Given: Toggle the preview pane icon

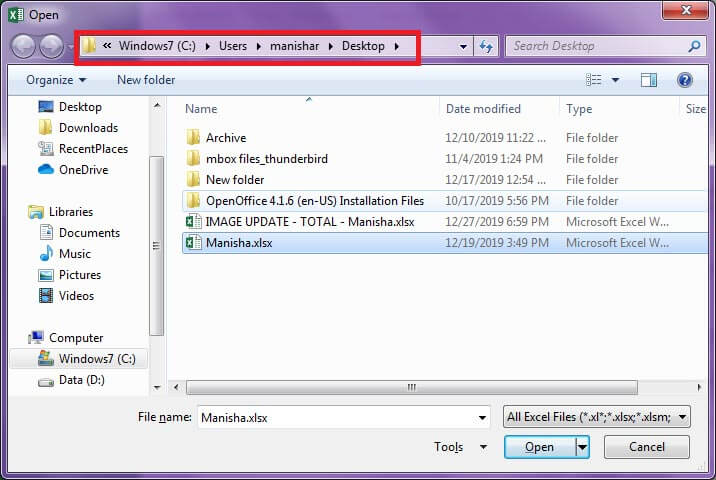Looking at the screenshot, I should point(649,80).
